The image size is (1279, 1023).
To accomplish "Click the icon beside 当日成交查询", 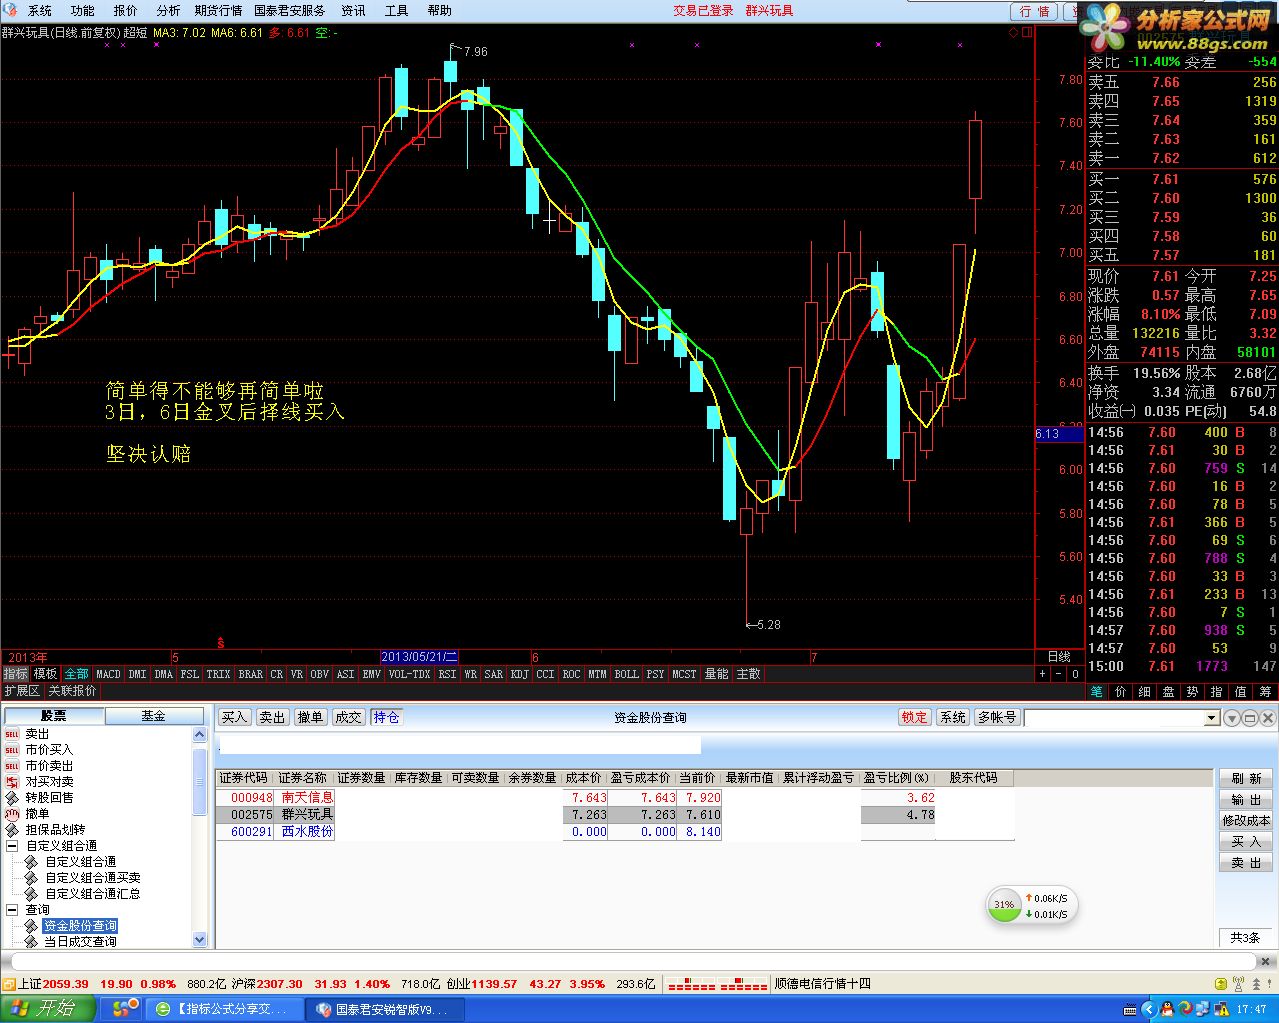I will click(x=31, y=942).
